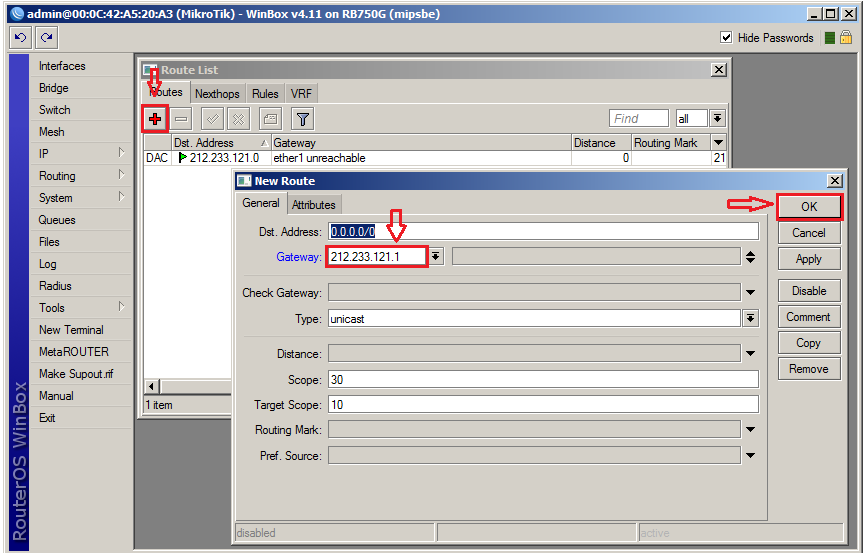Click the Undo arrow icon
This screenshot has width=864, height=554.
point(20,37)
